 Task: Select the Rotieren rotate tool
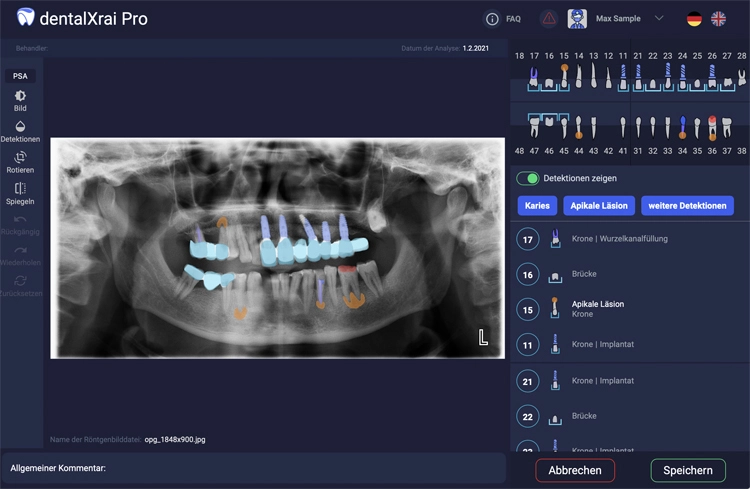pos(20,162)
